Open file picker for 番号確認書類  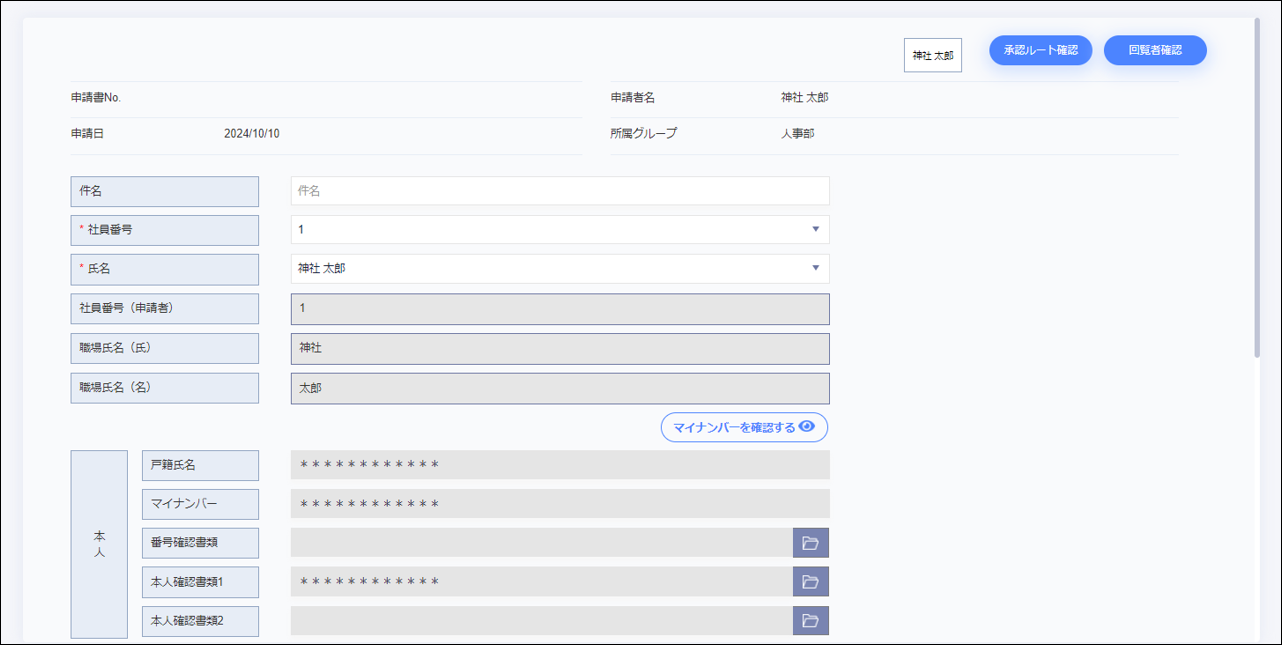pos(810,543)
